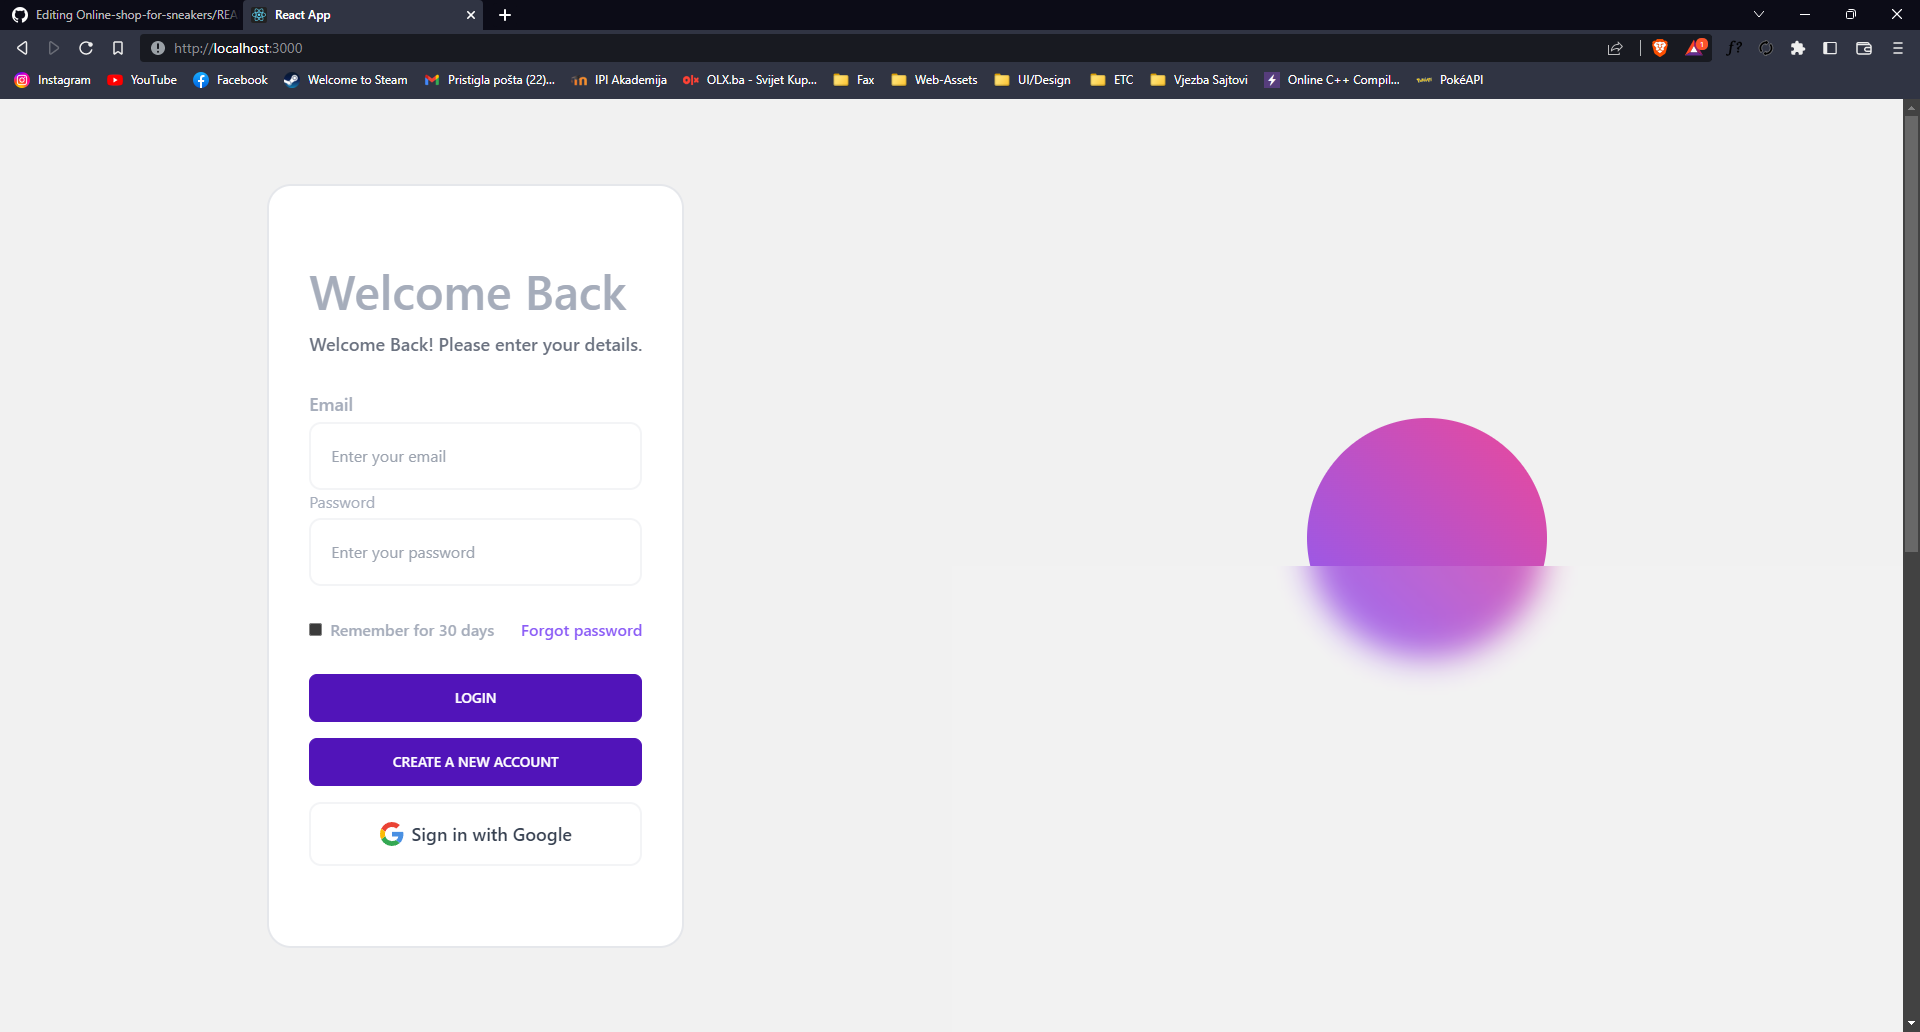The height and width of the screenshot is (1032, 1920).
Task: Bookmark this page using the bookmark icon
Action: [118, 48]
